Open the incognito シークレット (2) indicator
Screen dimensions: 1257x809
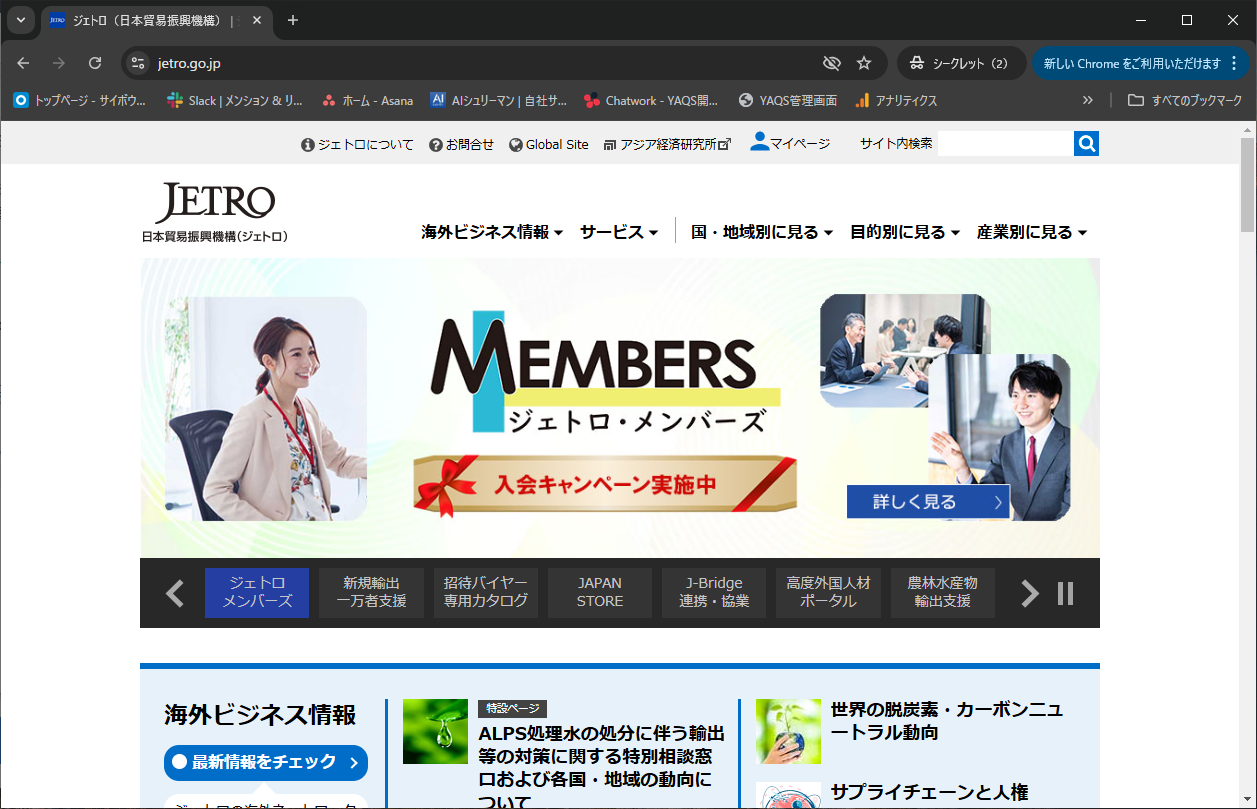point(960,63)
